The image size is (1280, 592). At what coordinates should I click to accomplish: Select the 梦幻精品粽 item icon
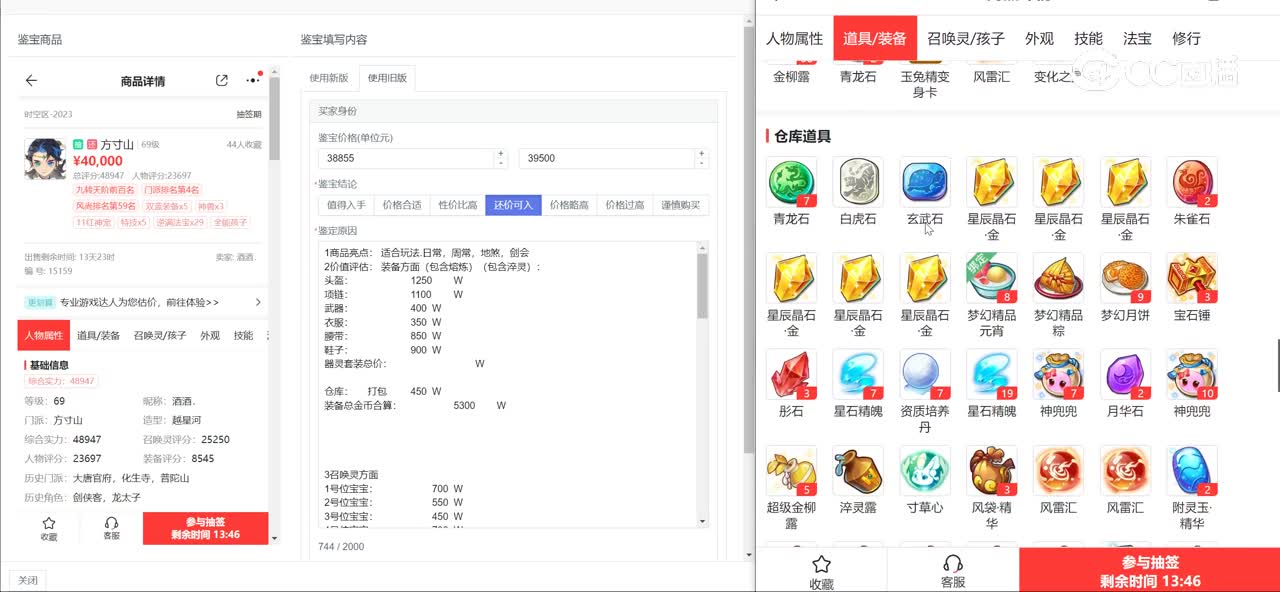point(1058,278)
